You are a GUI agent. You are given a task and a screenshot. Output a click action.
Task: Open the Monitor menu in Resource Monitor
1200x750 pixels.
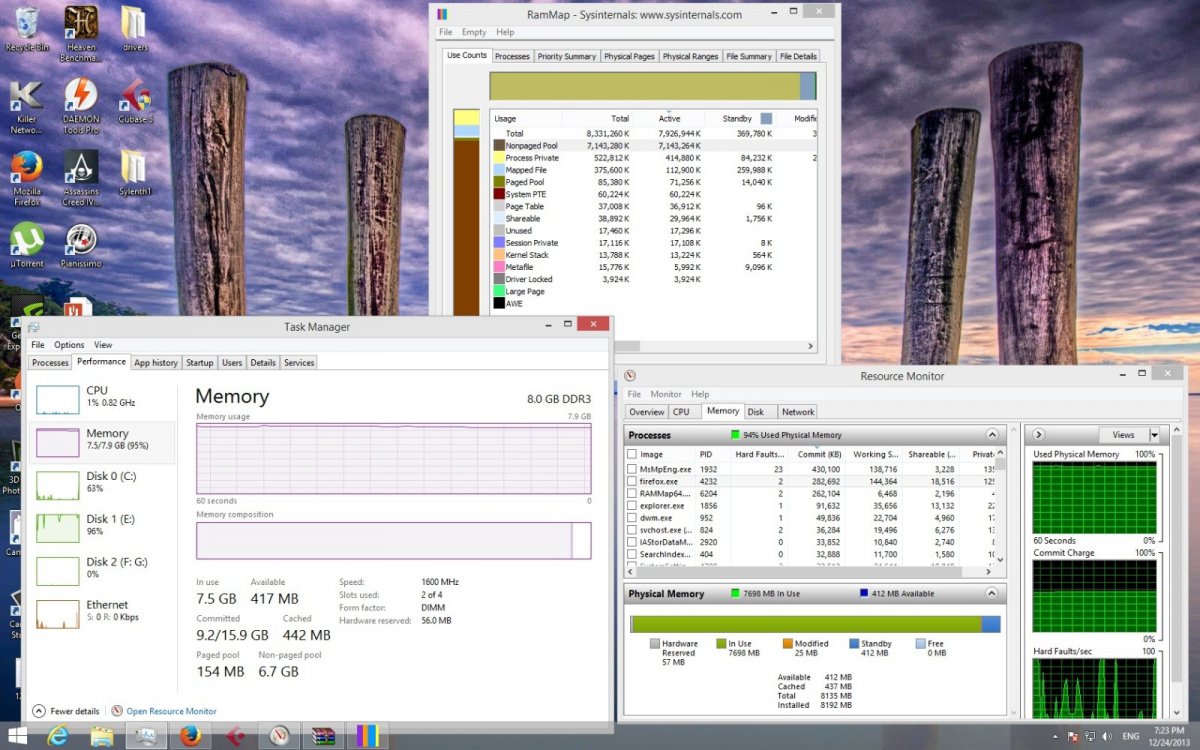666,394
